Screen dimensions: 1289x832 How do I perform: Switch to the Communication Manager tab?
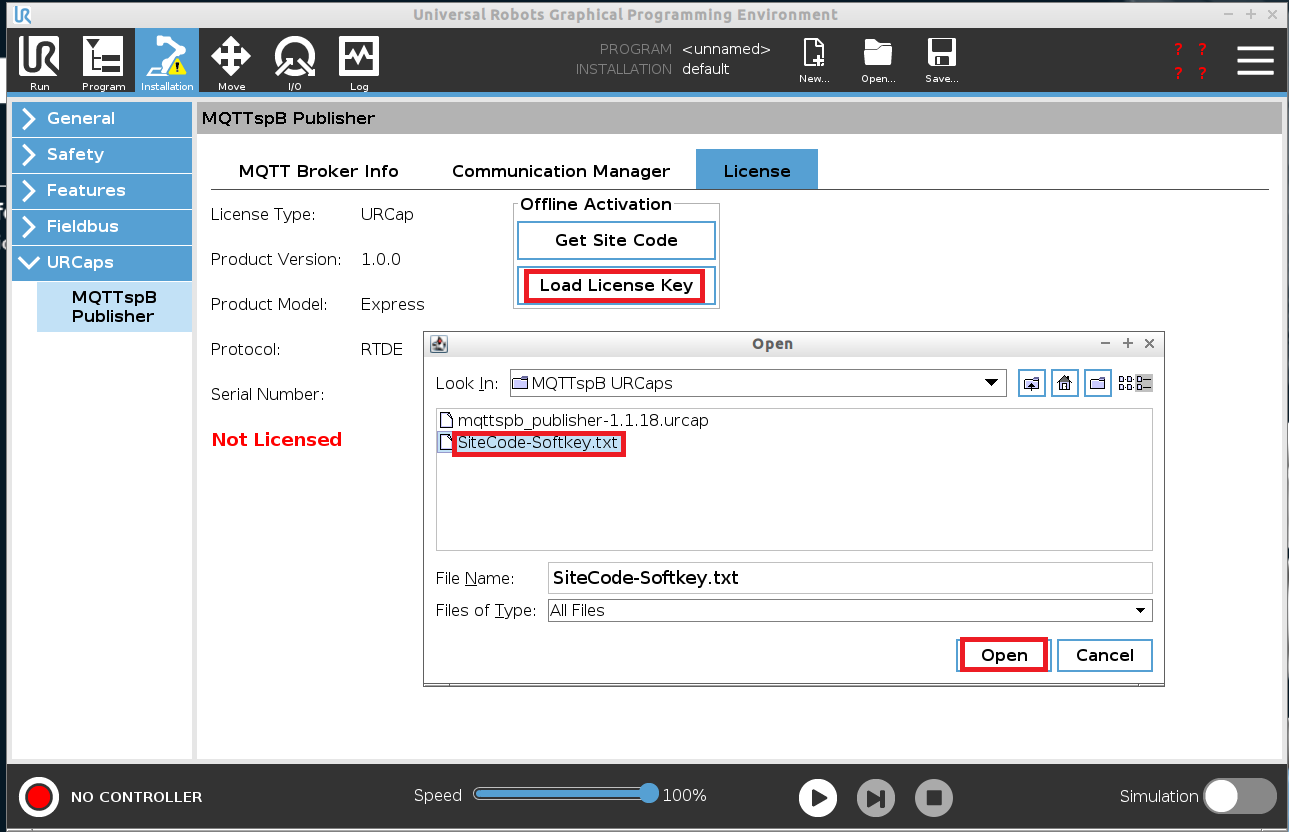click(x=561, y=171)
